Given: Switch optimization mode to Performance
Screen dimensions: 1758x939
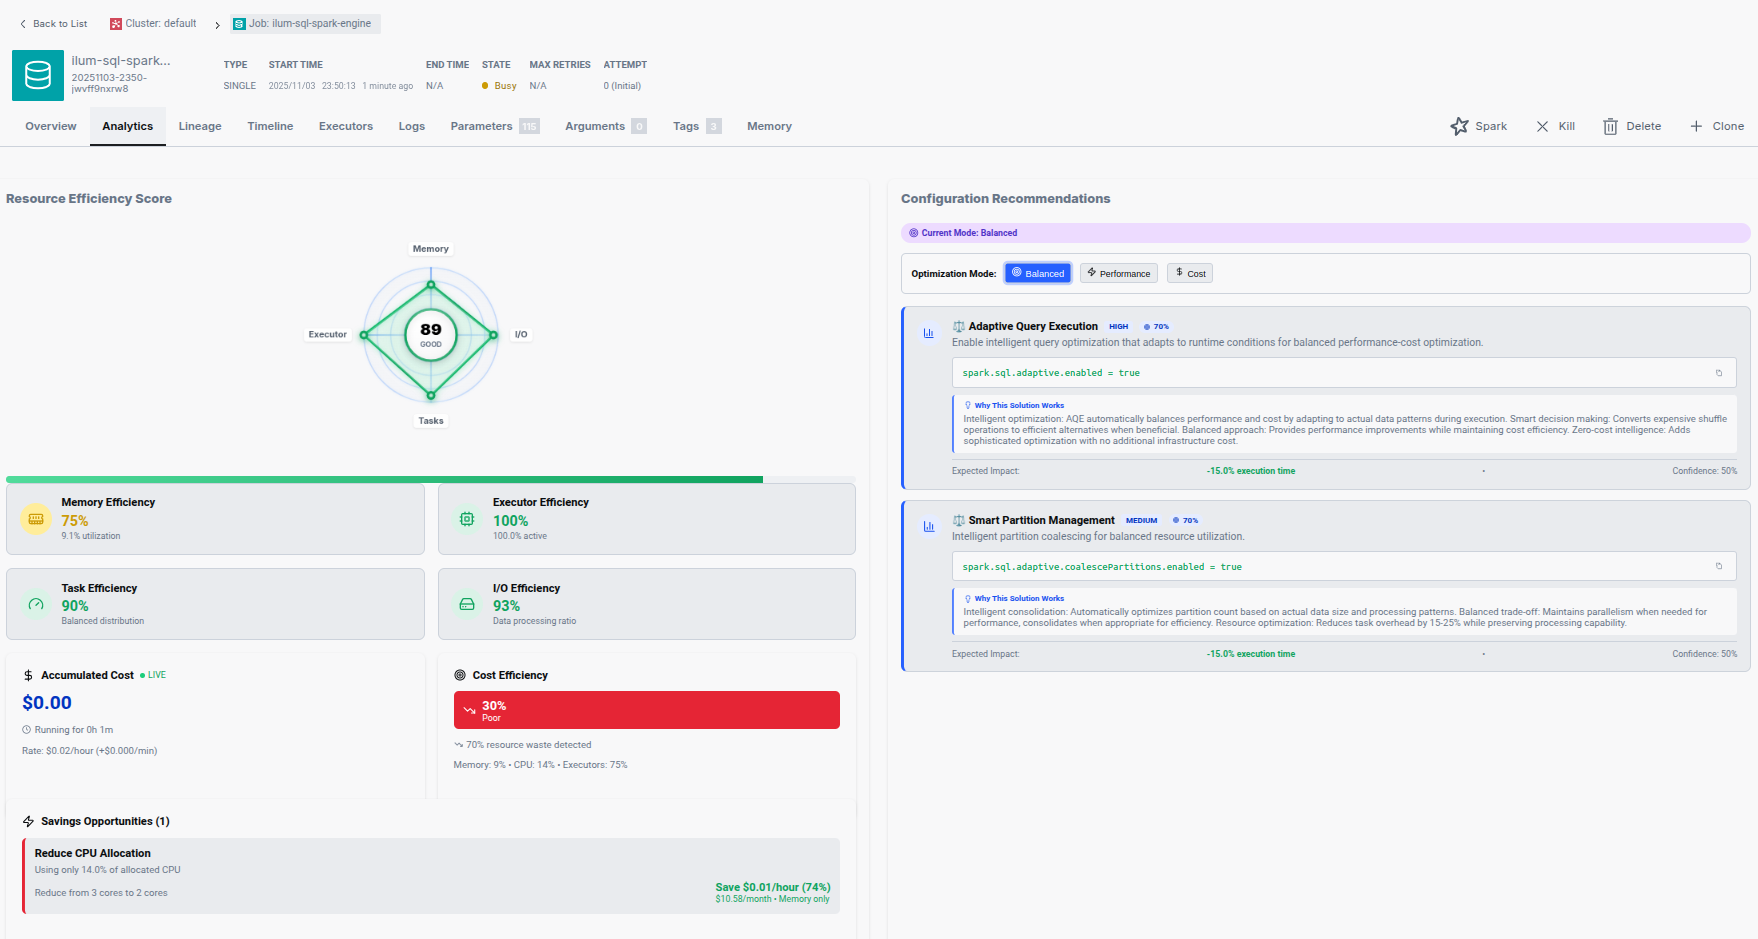Looking at the screenshot, I should tap(1118, 273).
